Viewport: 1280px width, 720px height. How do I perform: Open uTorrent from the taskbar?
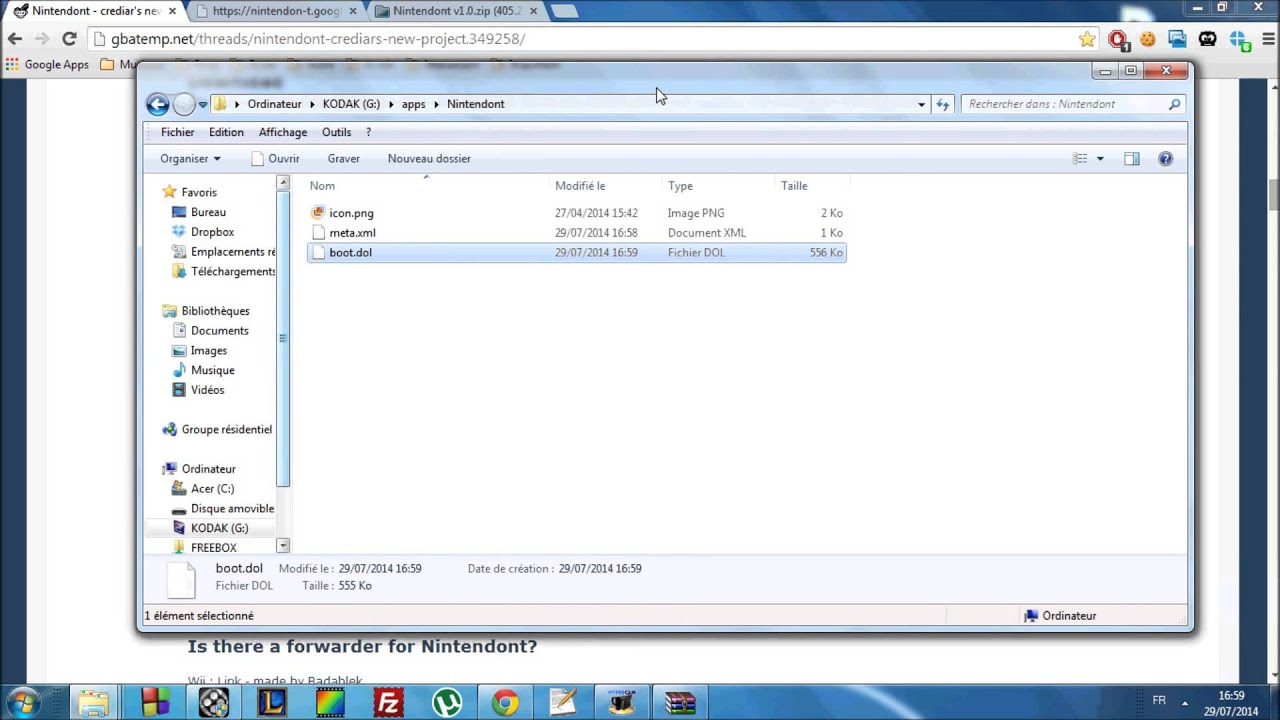pyautogui.click(x=446, y=703)
